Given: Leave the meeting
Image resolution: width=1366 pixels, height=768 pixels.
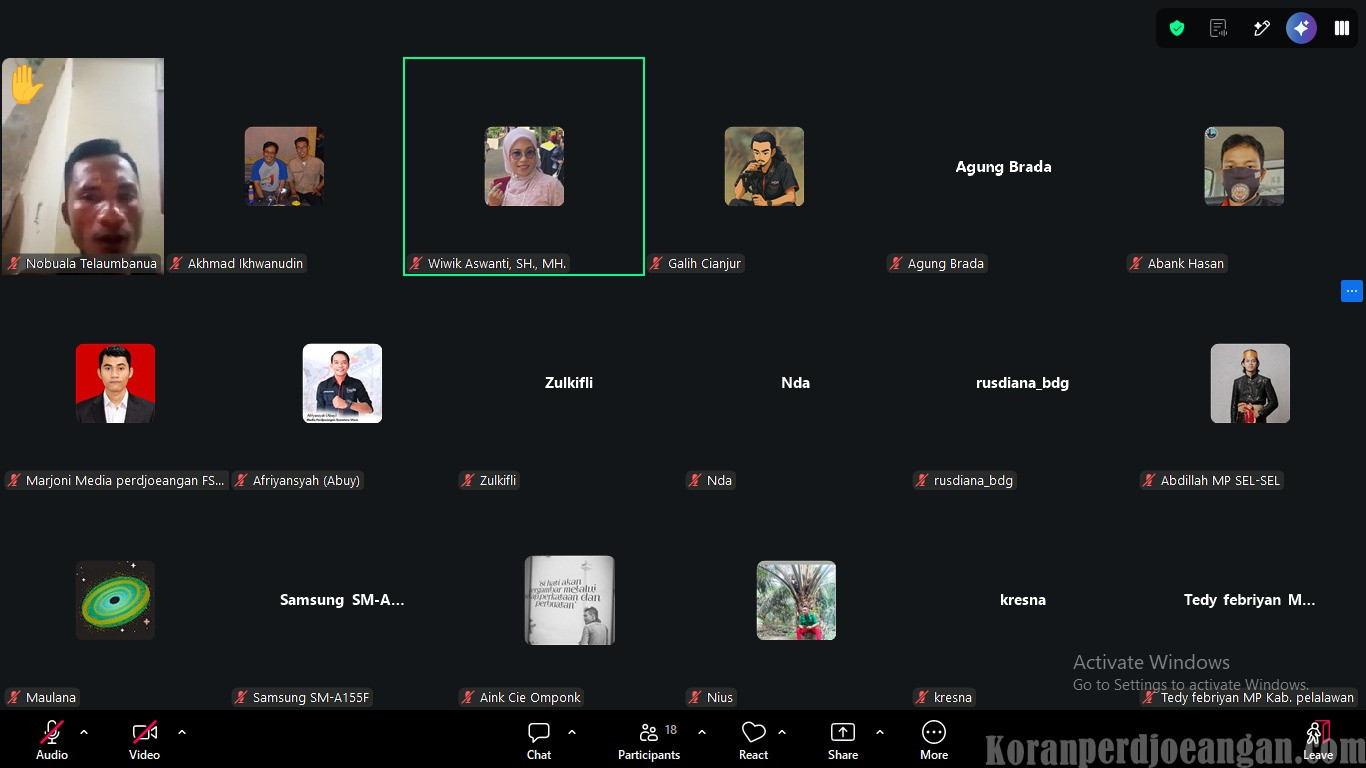Looking at the screenshot, I should [x=1318, y=741].
